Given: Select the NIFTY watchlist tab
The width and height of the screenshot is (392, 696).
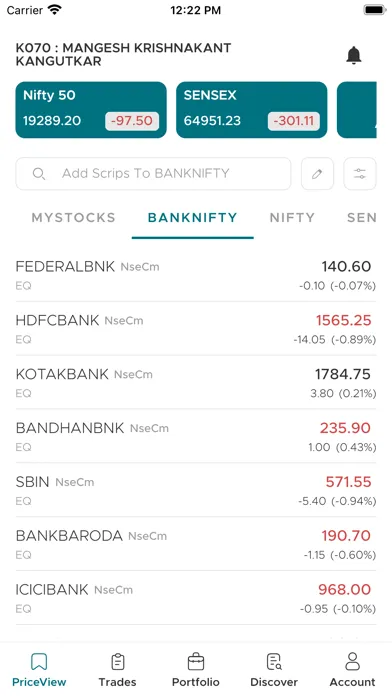Looking at the screenshot, I should point(292,218).
